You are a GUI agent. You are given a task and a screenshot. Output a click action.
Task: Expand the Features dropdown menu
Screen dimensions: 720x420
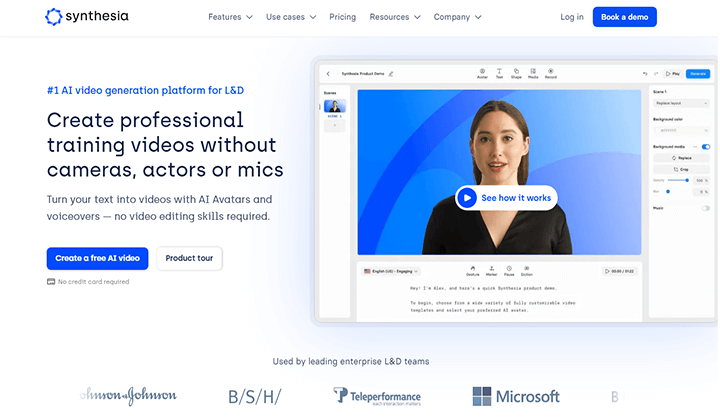click(x=230, y=17)
